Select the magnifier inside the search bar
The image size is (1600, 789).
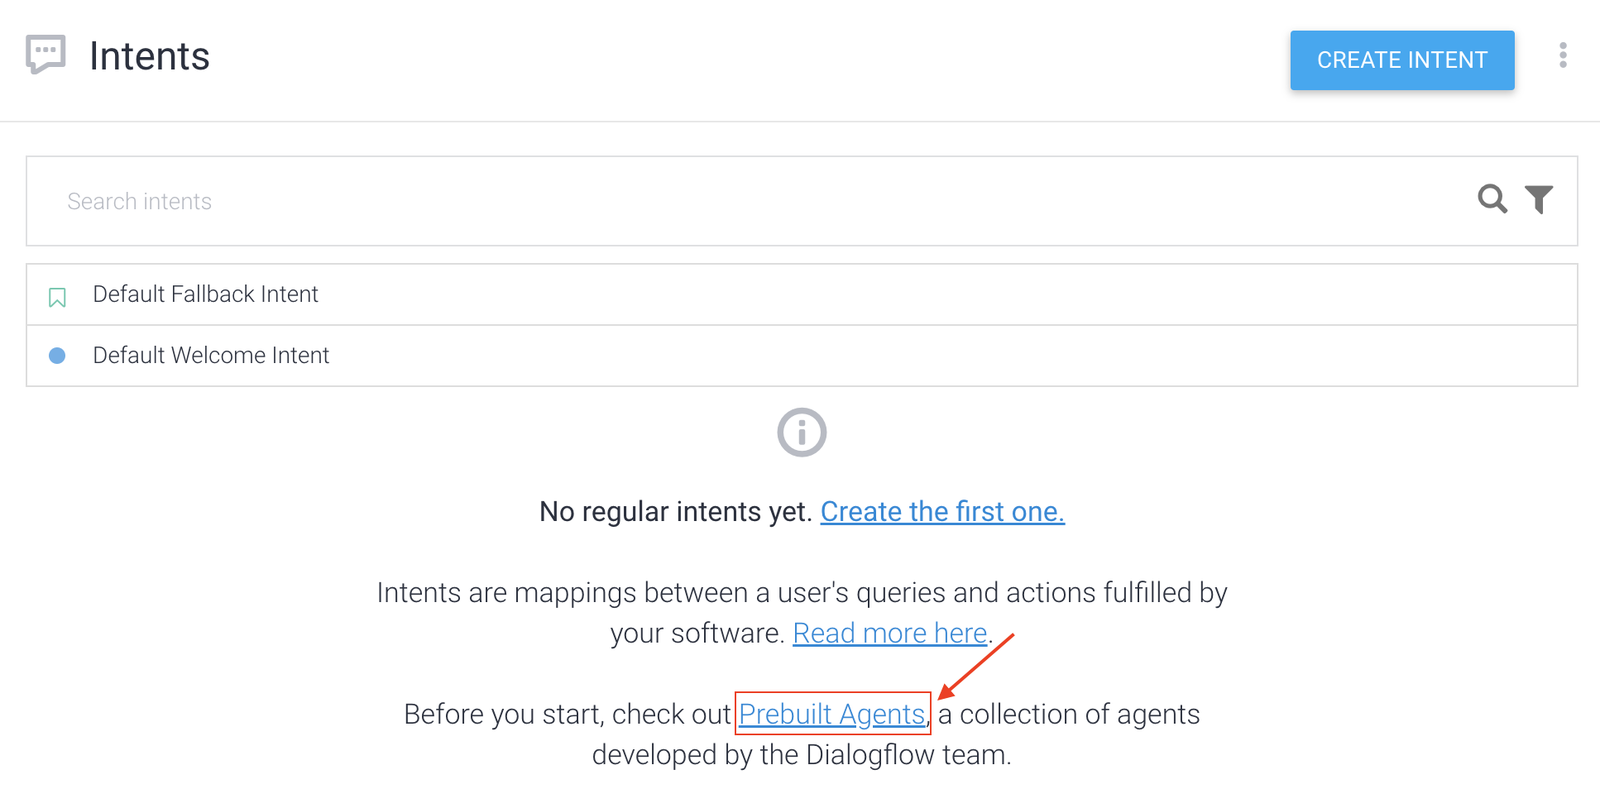pyautogui.click(x=1492, y=200)
